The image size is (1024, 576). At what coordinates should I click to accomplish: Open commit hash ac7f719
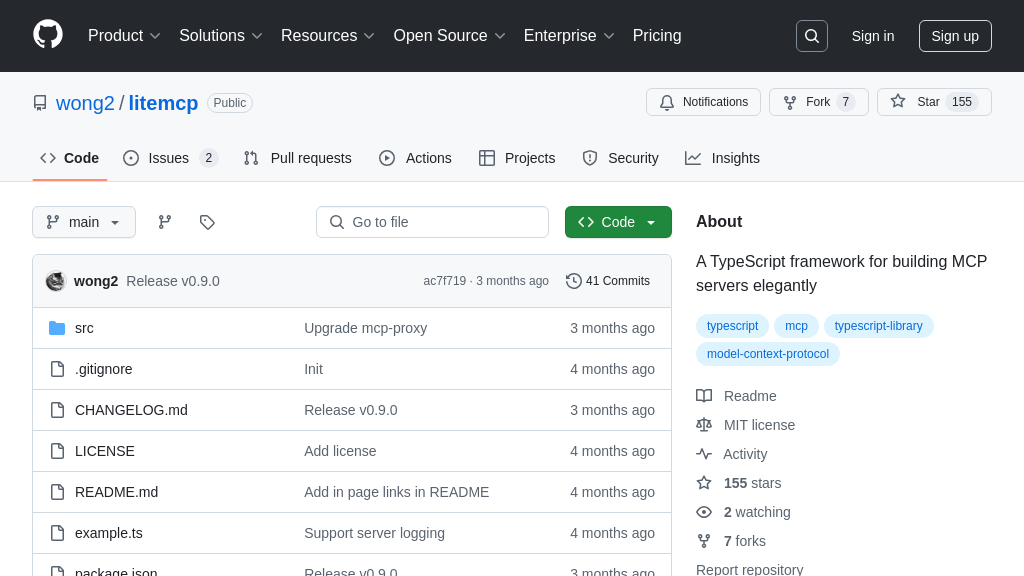[445, 281]
